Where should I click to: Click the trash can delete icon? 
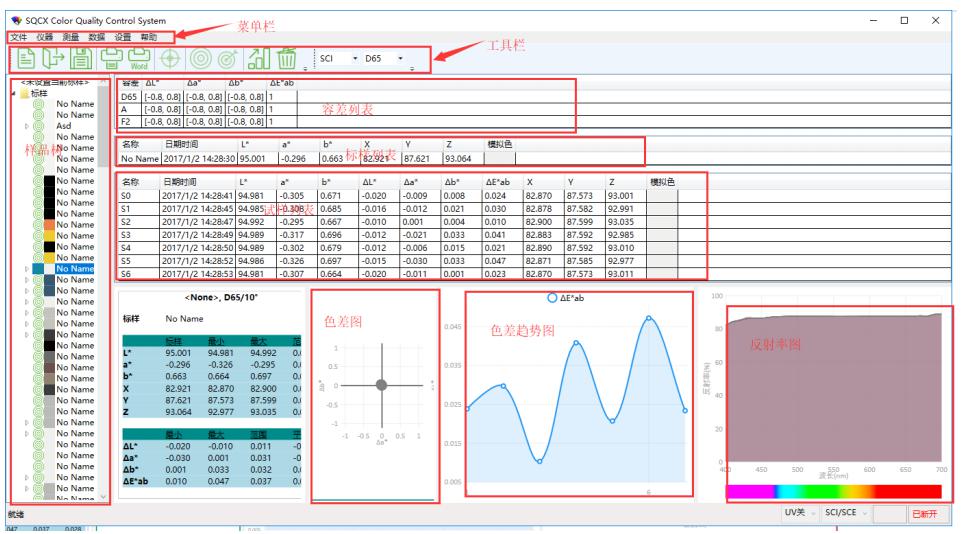coord(286,60)
